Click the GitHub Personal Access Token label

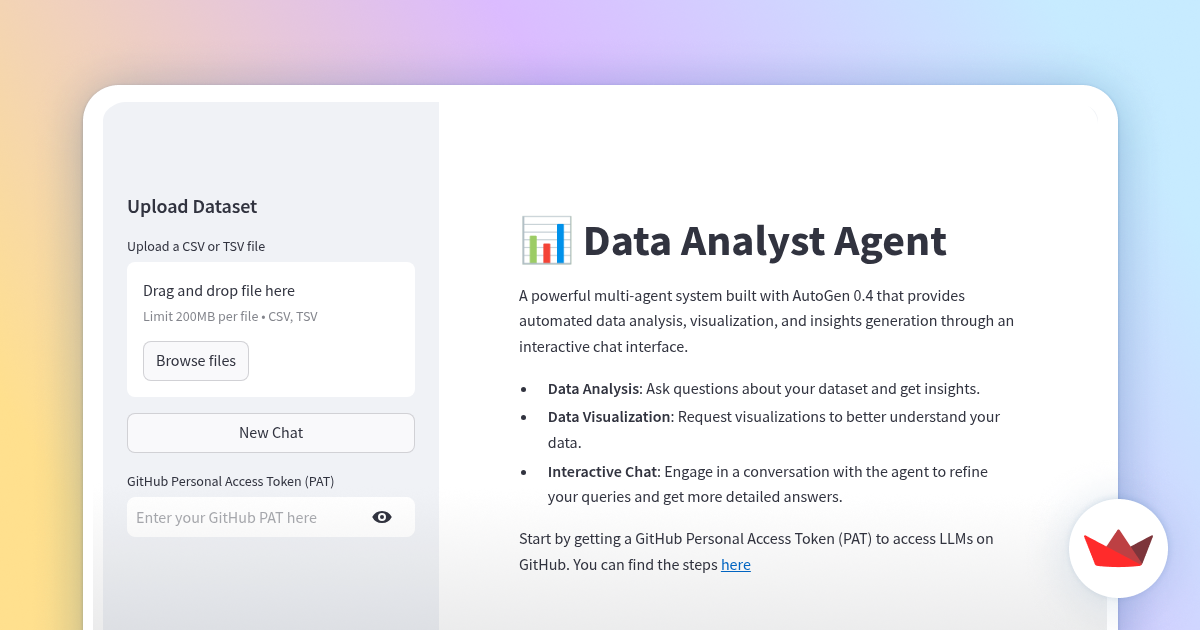(x=231, y=481)
